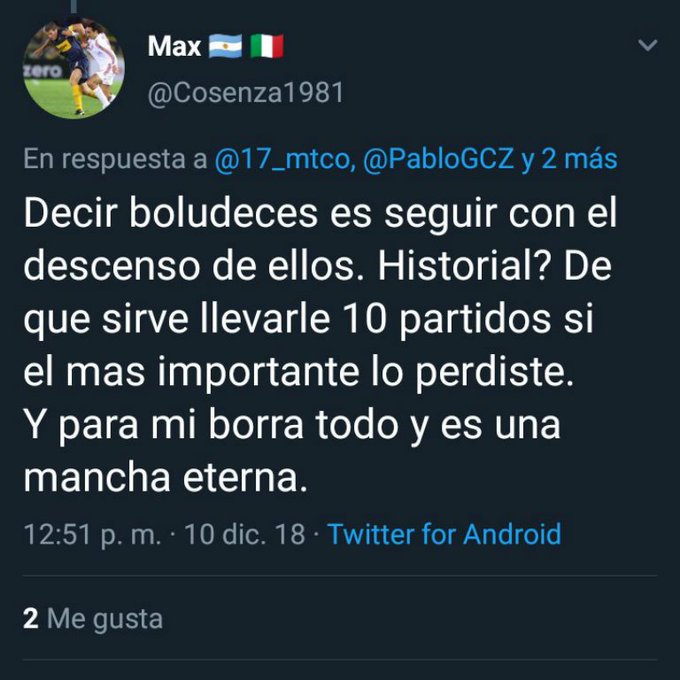The width and height of the screenshot is (680, 680).
Task: Open the @Cosenza1981 handle
Action: coord(246,92)
